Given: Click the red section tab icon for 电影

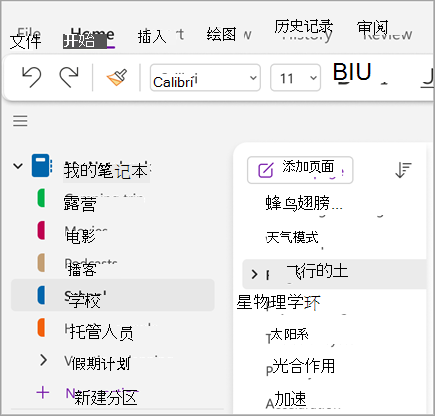Looking at the screenshot, I should 41,230.
